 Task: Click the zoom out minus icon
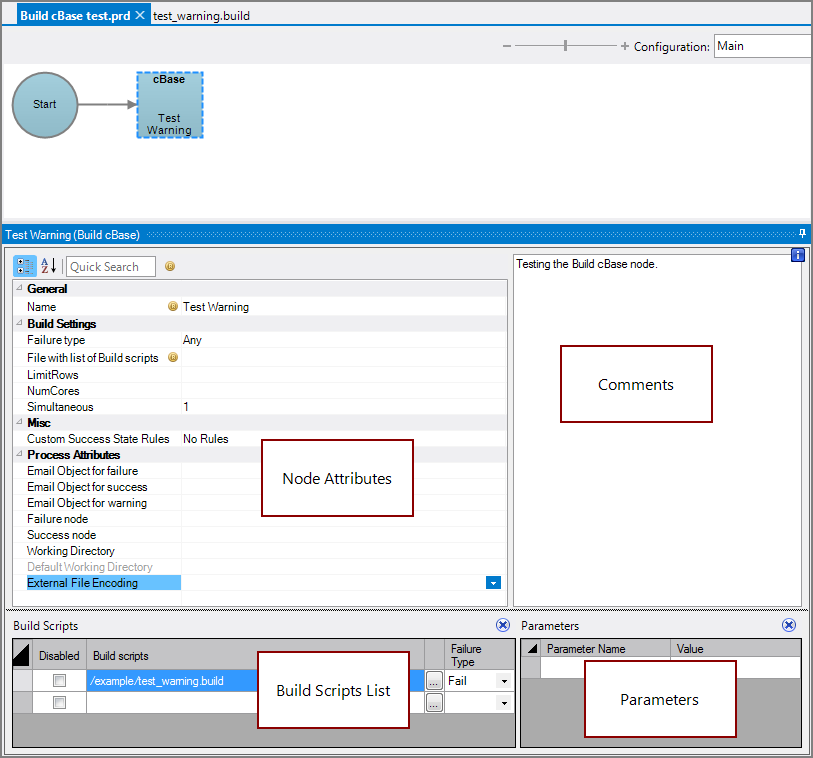tap(507, 46)
